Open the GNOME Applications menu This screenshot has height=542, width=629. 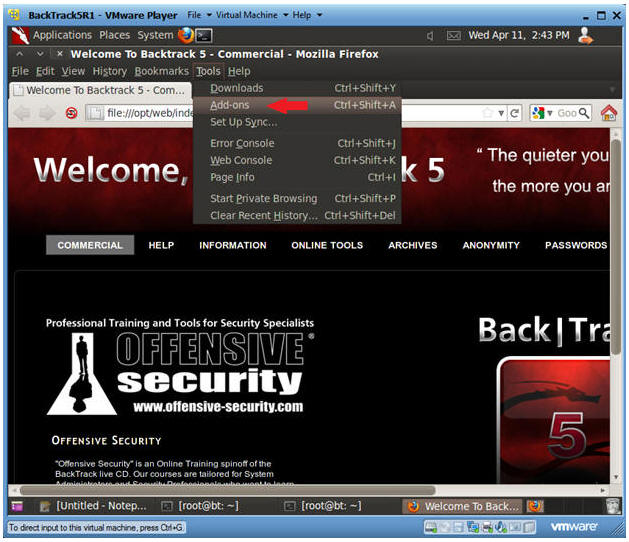62,35
